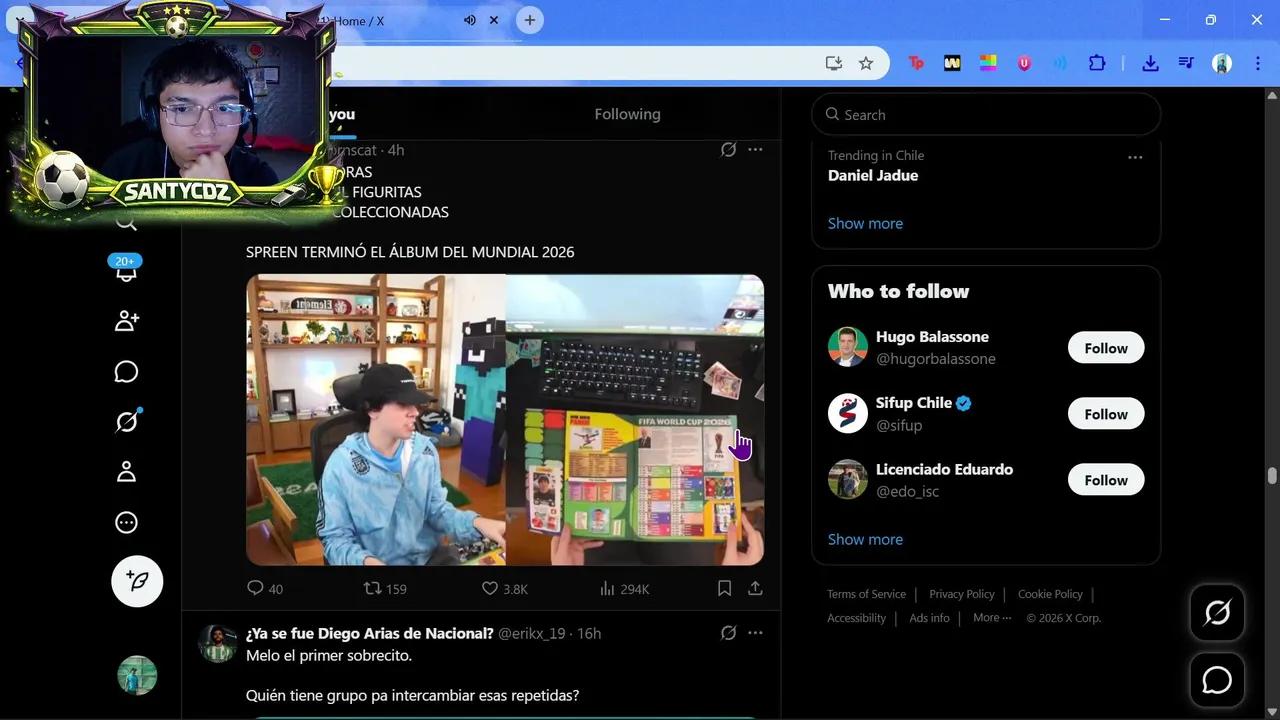Image resolution: width=1280 pixels, height=720 pixels.
Task: Like the Spreen album post
Action: click(505, 589)
